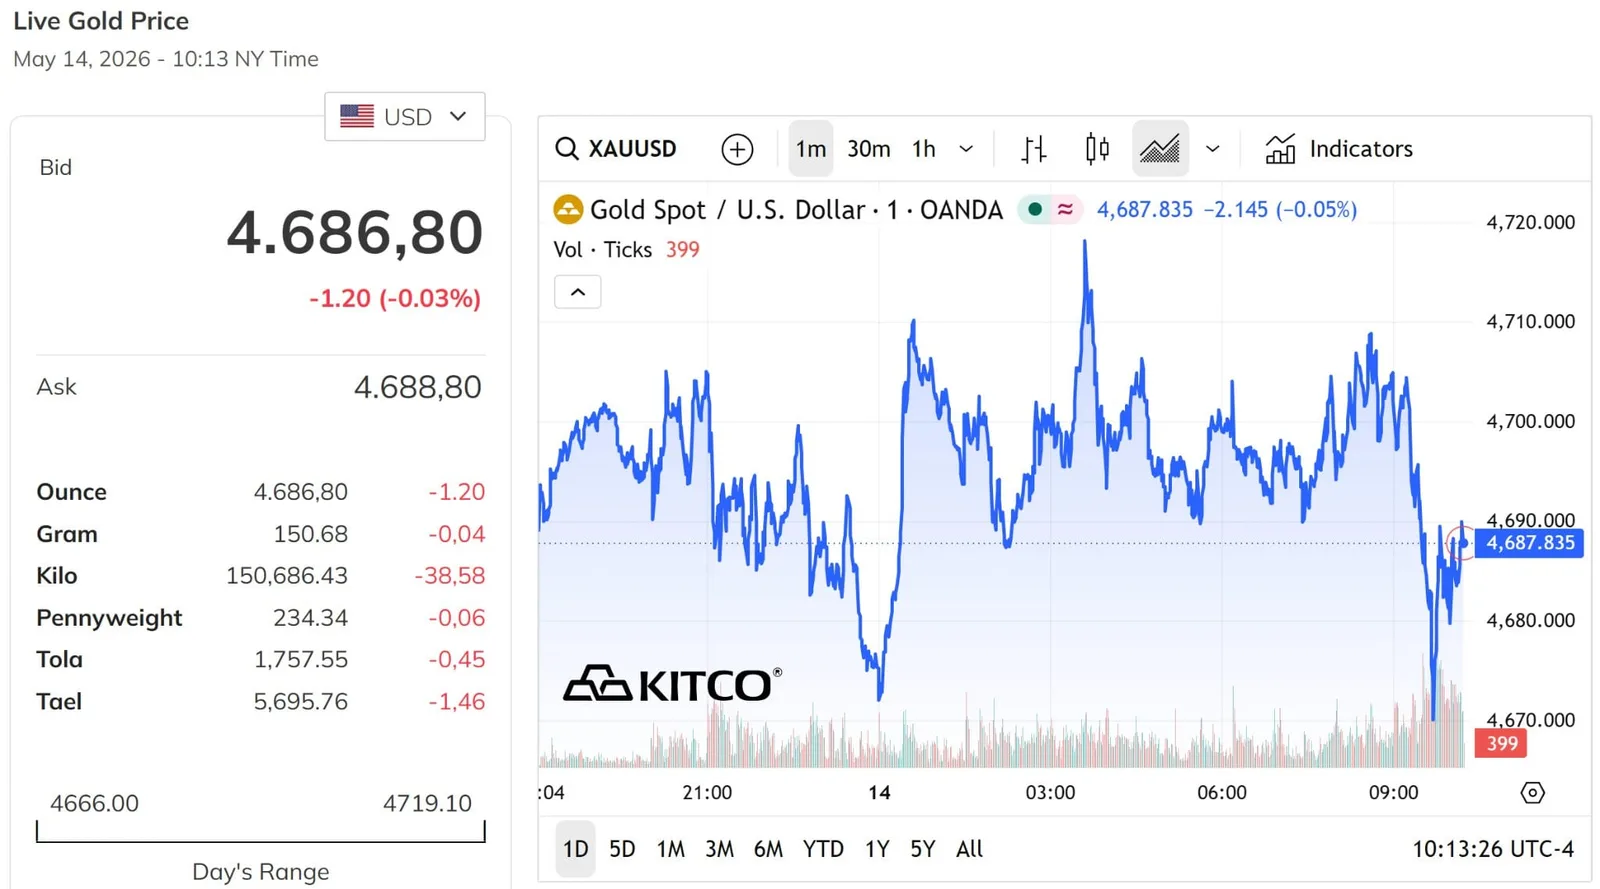Screen dimensions: 1600x889
Task: Toggle the 30m interval button
Action: [x=868, y=149]
